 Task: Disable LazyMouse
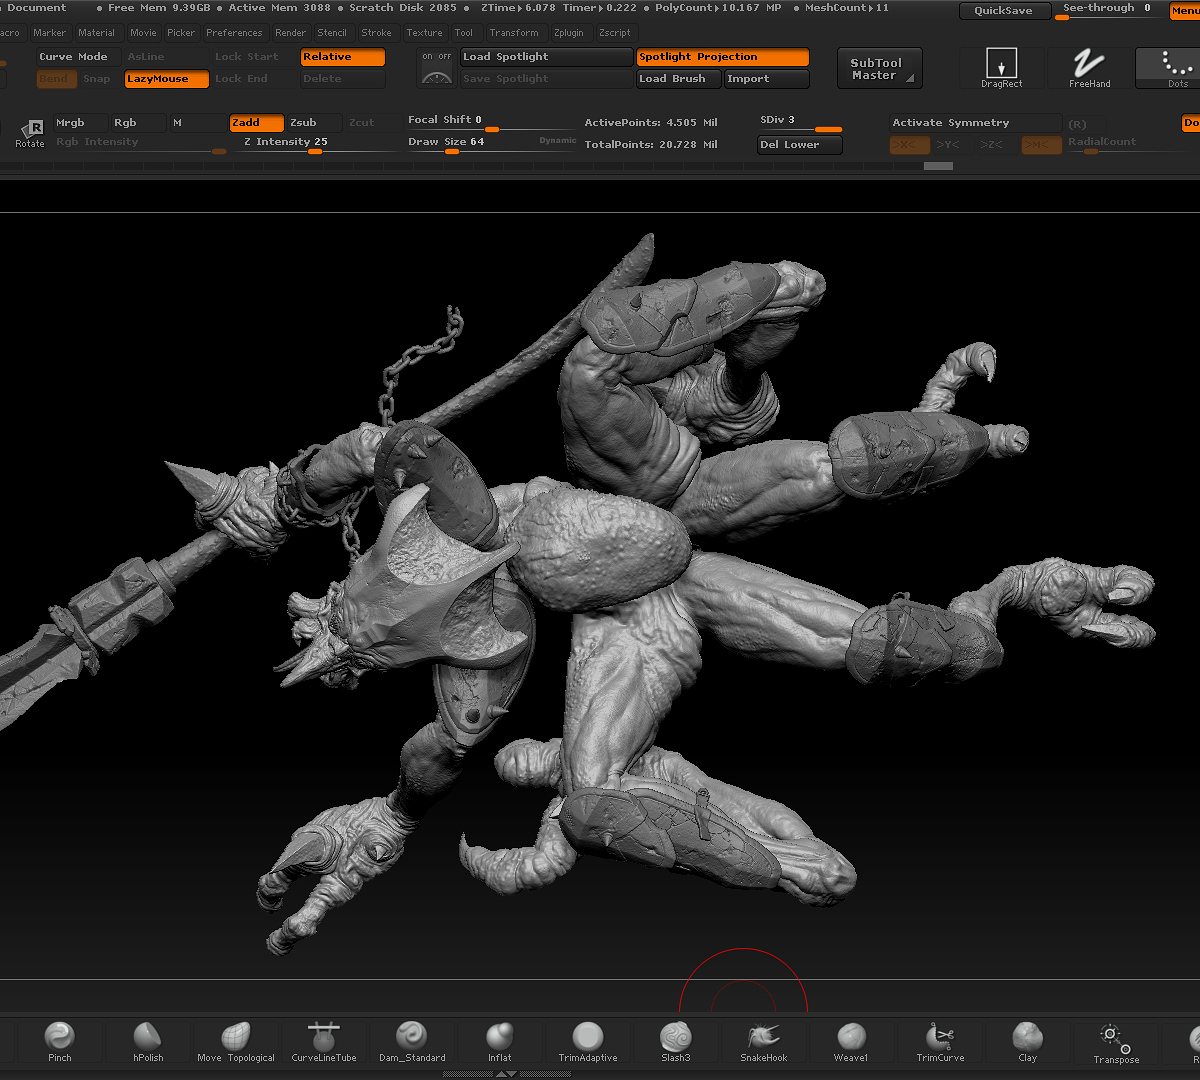pyautogui.click(x=167, y=79)
